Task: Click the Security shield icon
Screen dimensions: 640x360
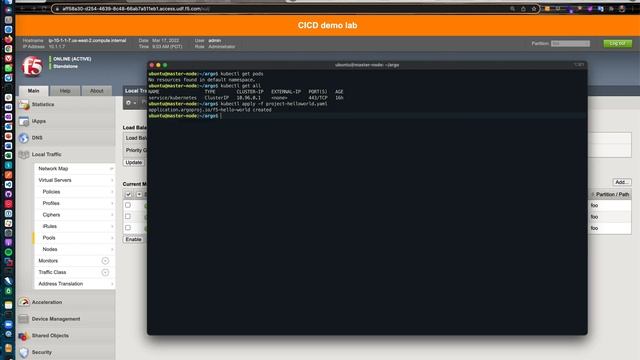Action: [x=24, y=352]
